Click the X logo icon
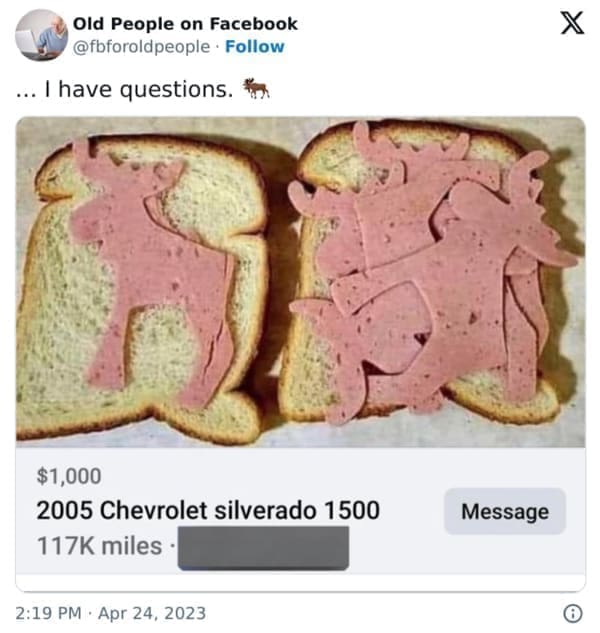 point(572,23)
